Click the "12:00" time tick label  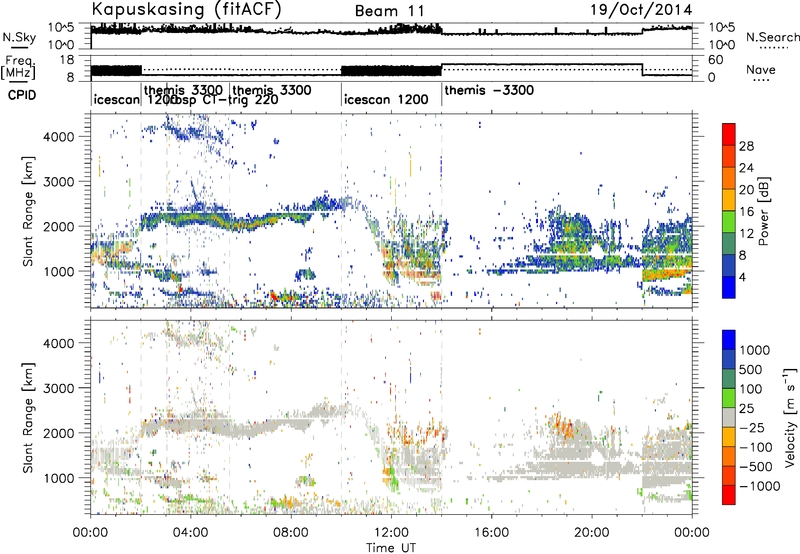point(391,533)
